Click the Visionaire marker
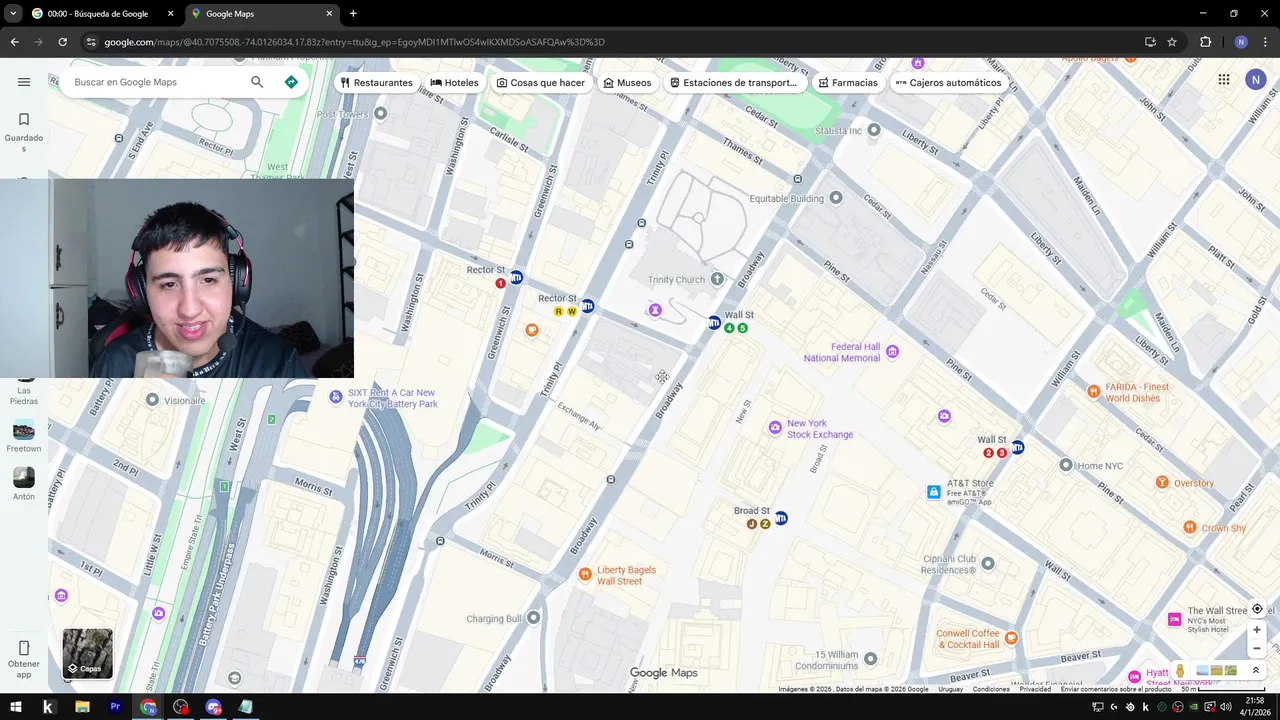Image resolution: width=1280 pixels, height=720 pixels. click(152, 400)
